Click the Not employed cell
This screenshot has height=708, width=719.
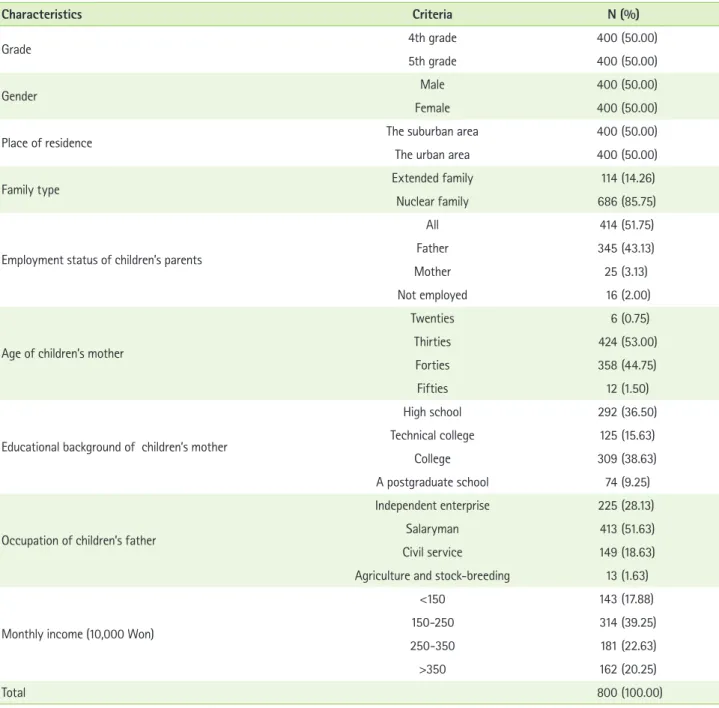coord(432,295)
